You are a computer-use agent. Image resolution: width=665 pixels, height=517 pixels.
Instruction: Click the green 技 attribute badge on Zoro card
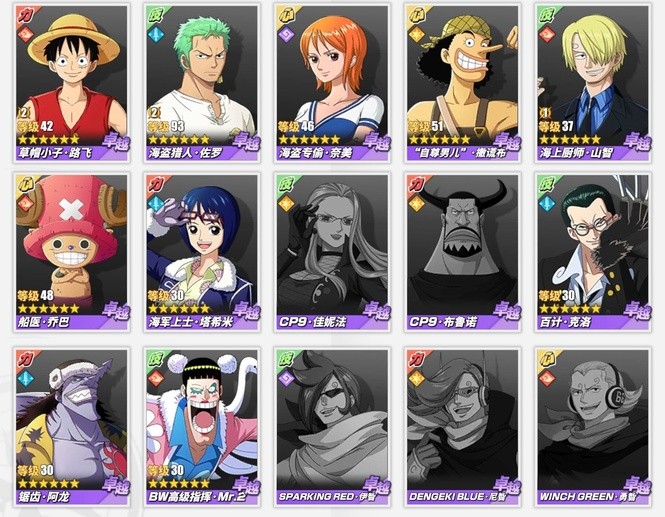click(155, 15)
